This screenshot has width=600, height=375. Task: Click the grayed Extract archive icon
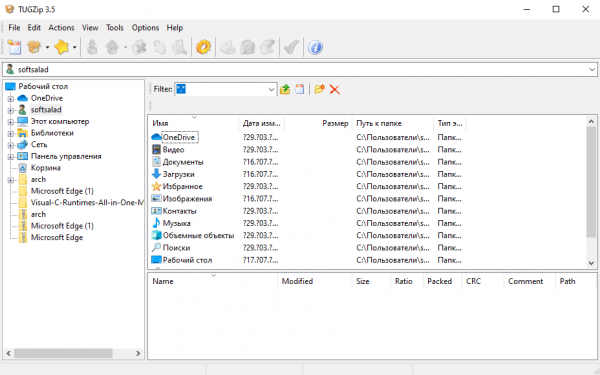(x=92, y=47)
